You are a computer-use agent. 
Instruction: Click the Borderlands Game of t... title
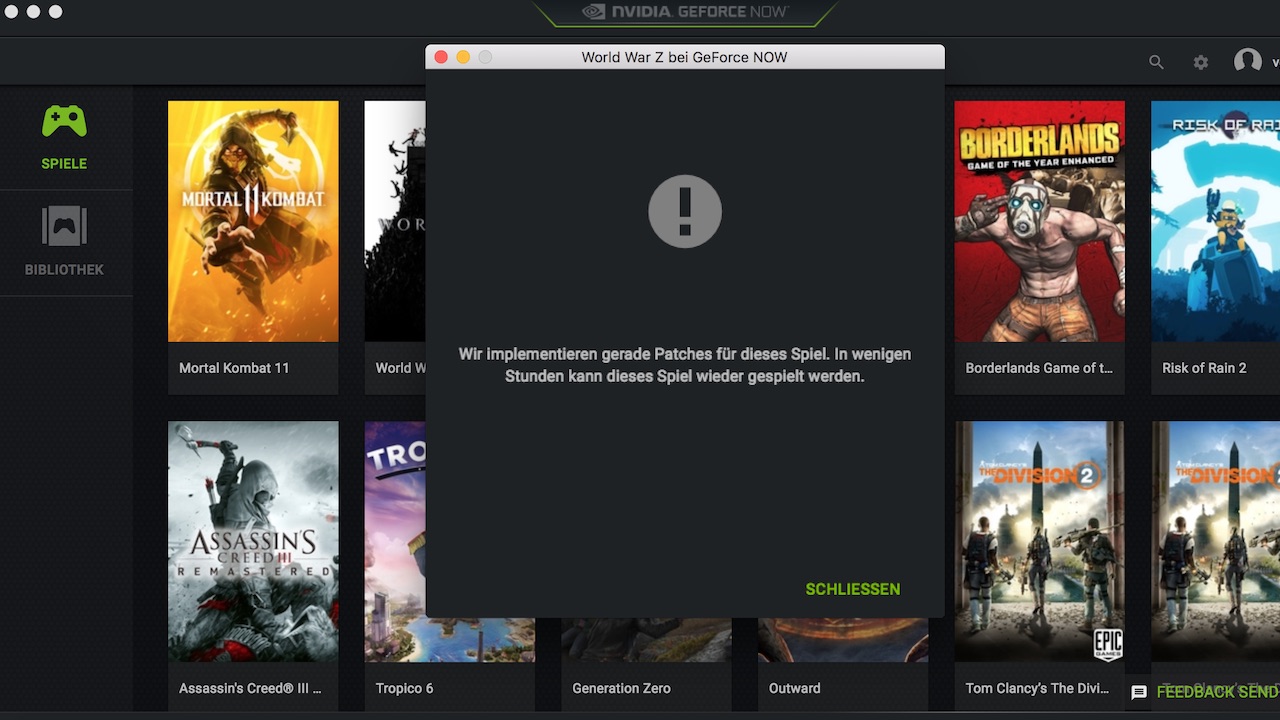(x=1039, y=368)
